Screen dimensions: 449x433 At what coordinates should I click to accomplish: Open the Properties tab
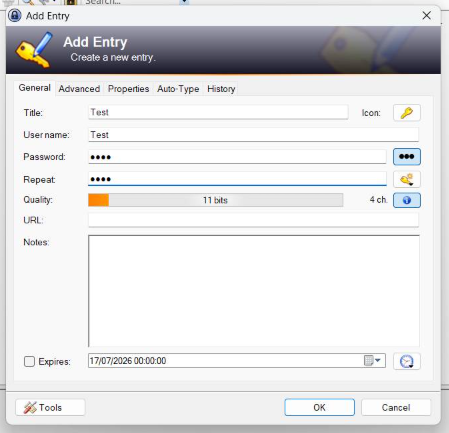128,89
